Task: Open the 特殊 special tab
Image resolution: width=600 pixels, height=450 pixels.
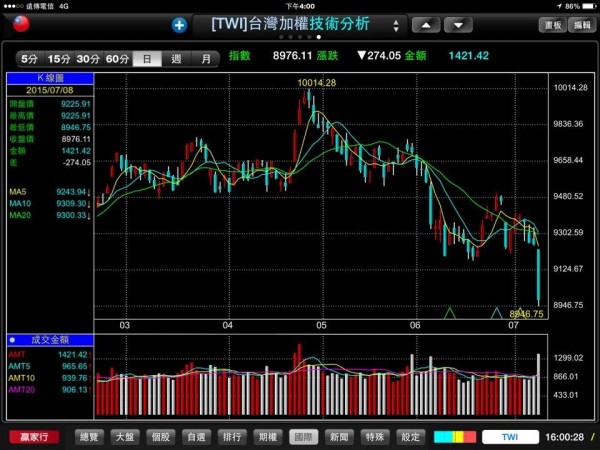Action: pos(375,437)
